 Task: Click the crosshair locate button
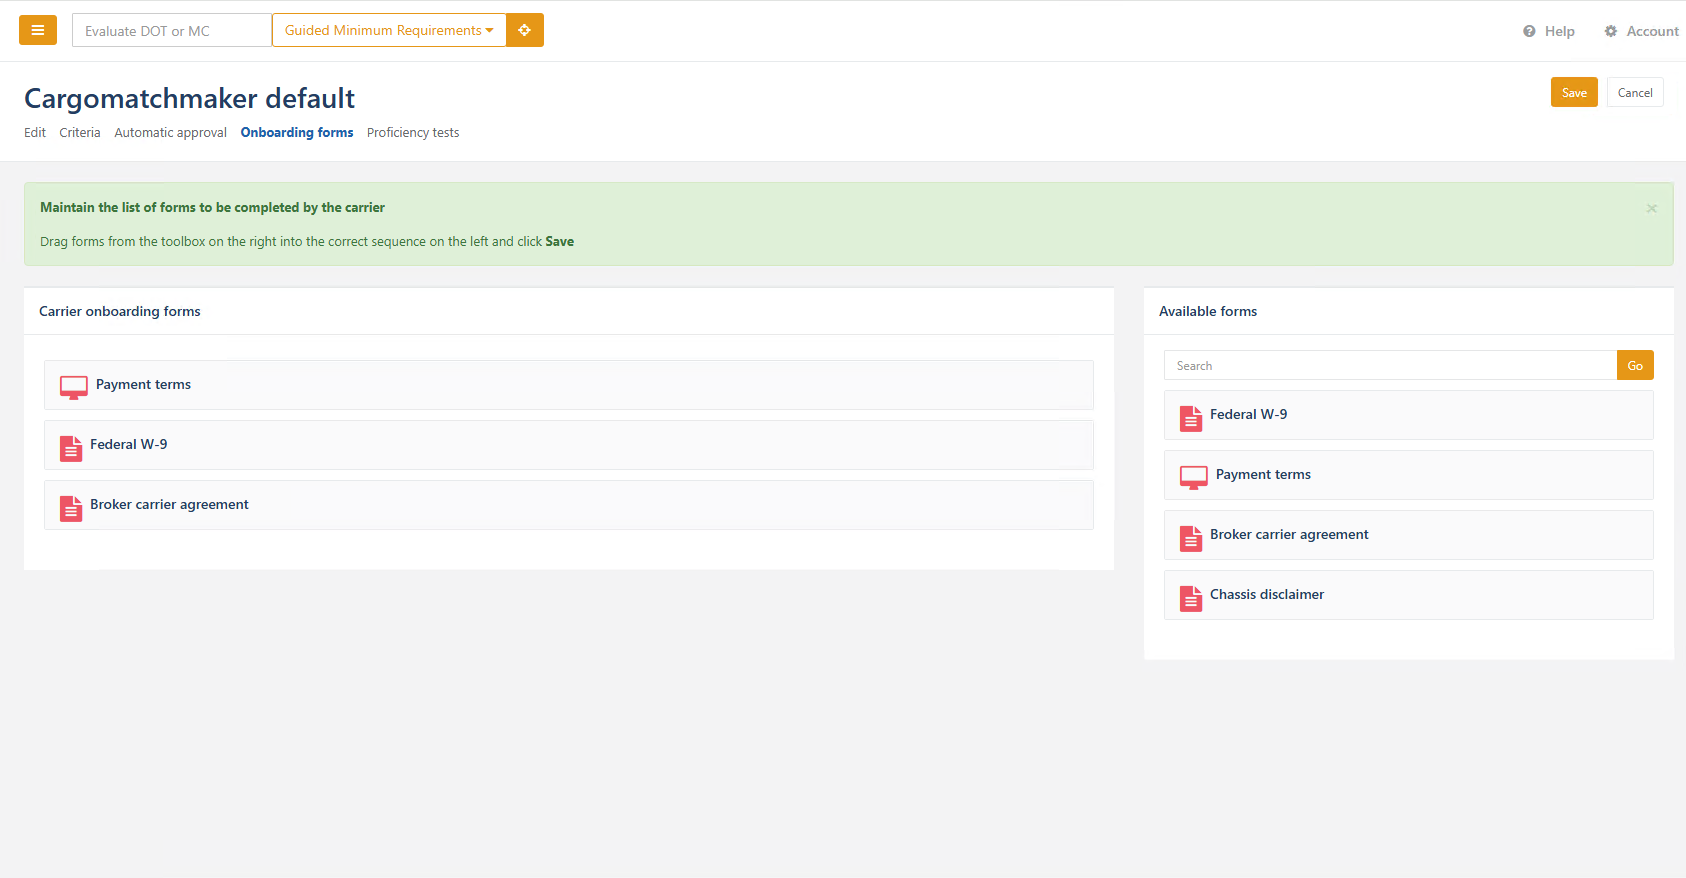click(x=525, y=30)
